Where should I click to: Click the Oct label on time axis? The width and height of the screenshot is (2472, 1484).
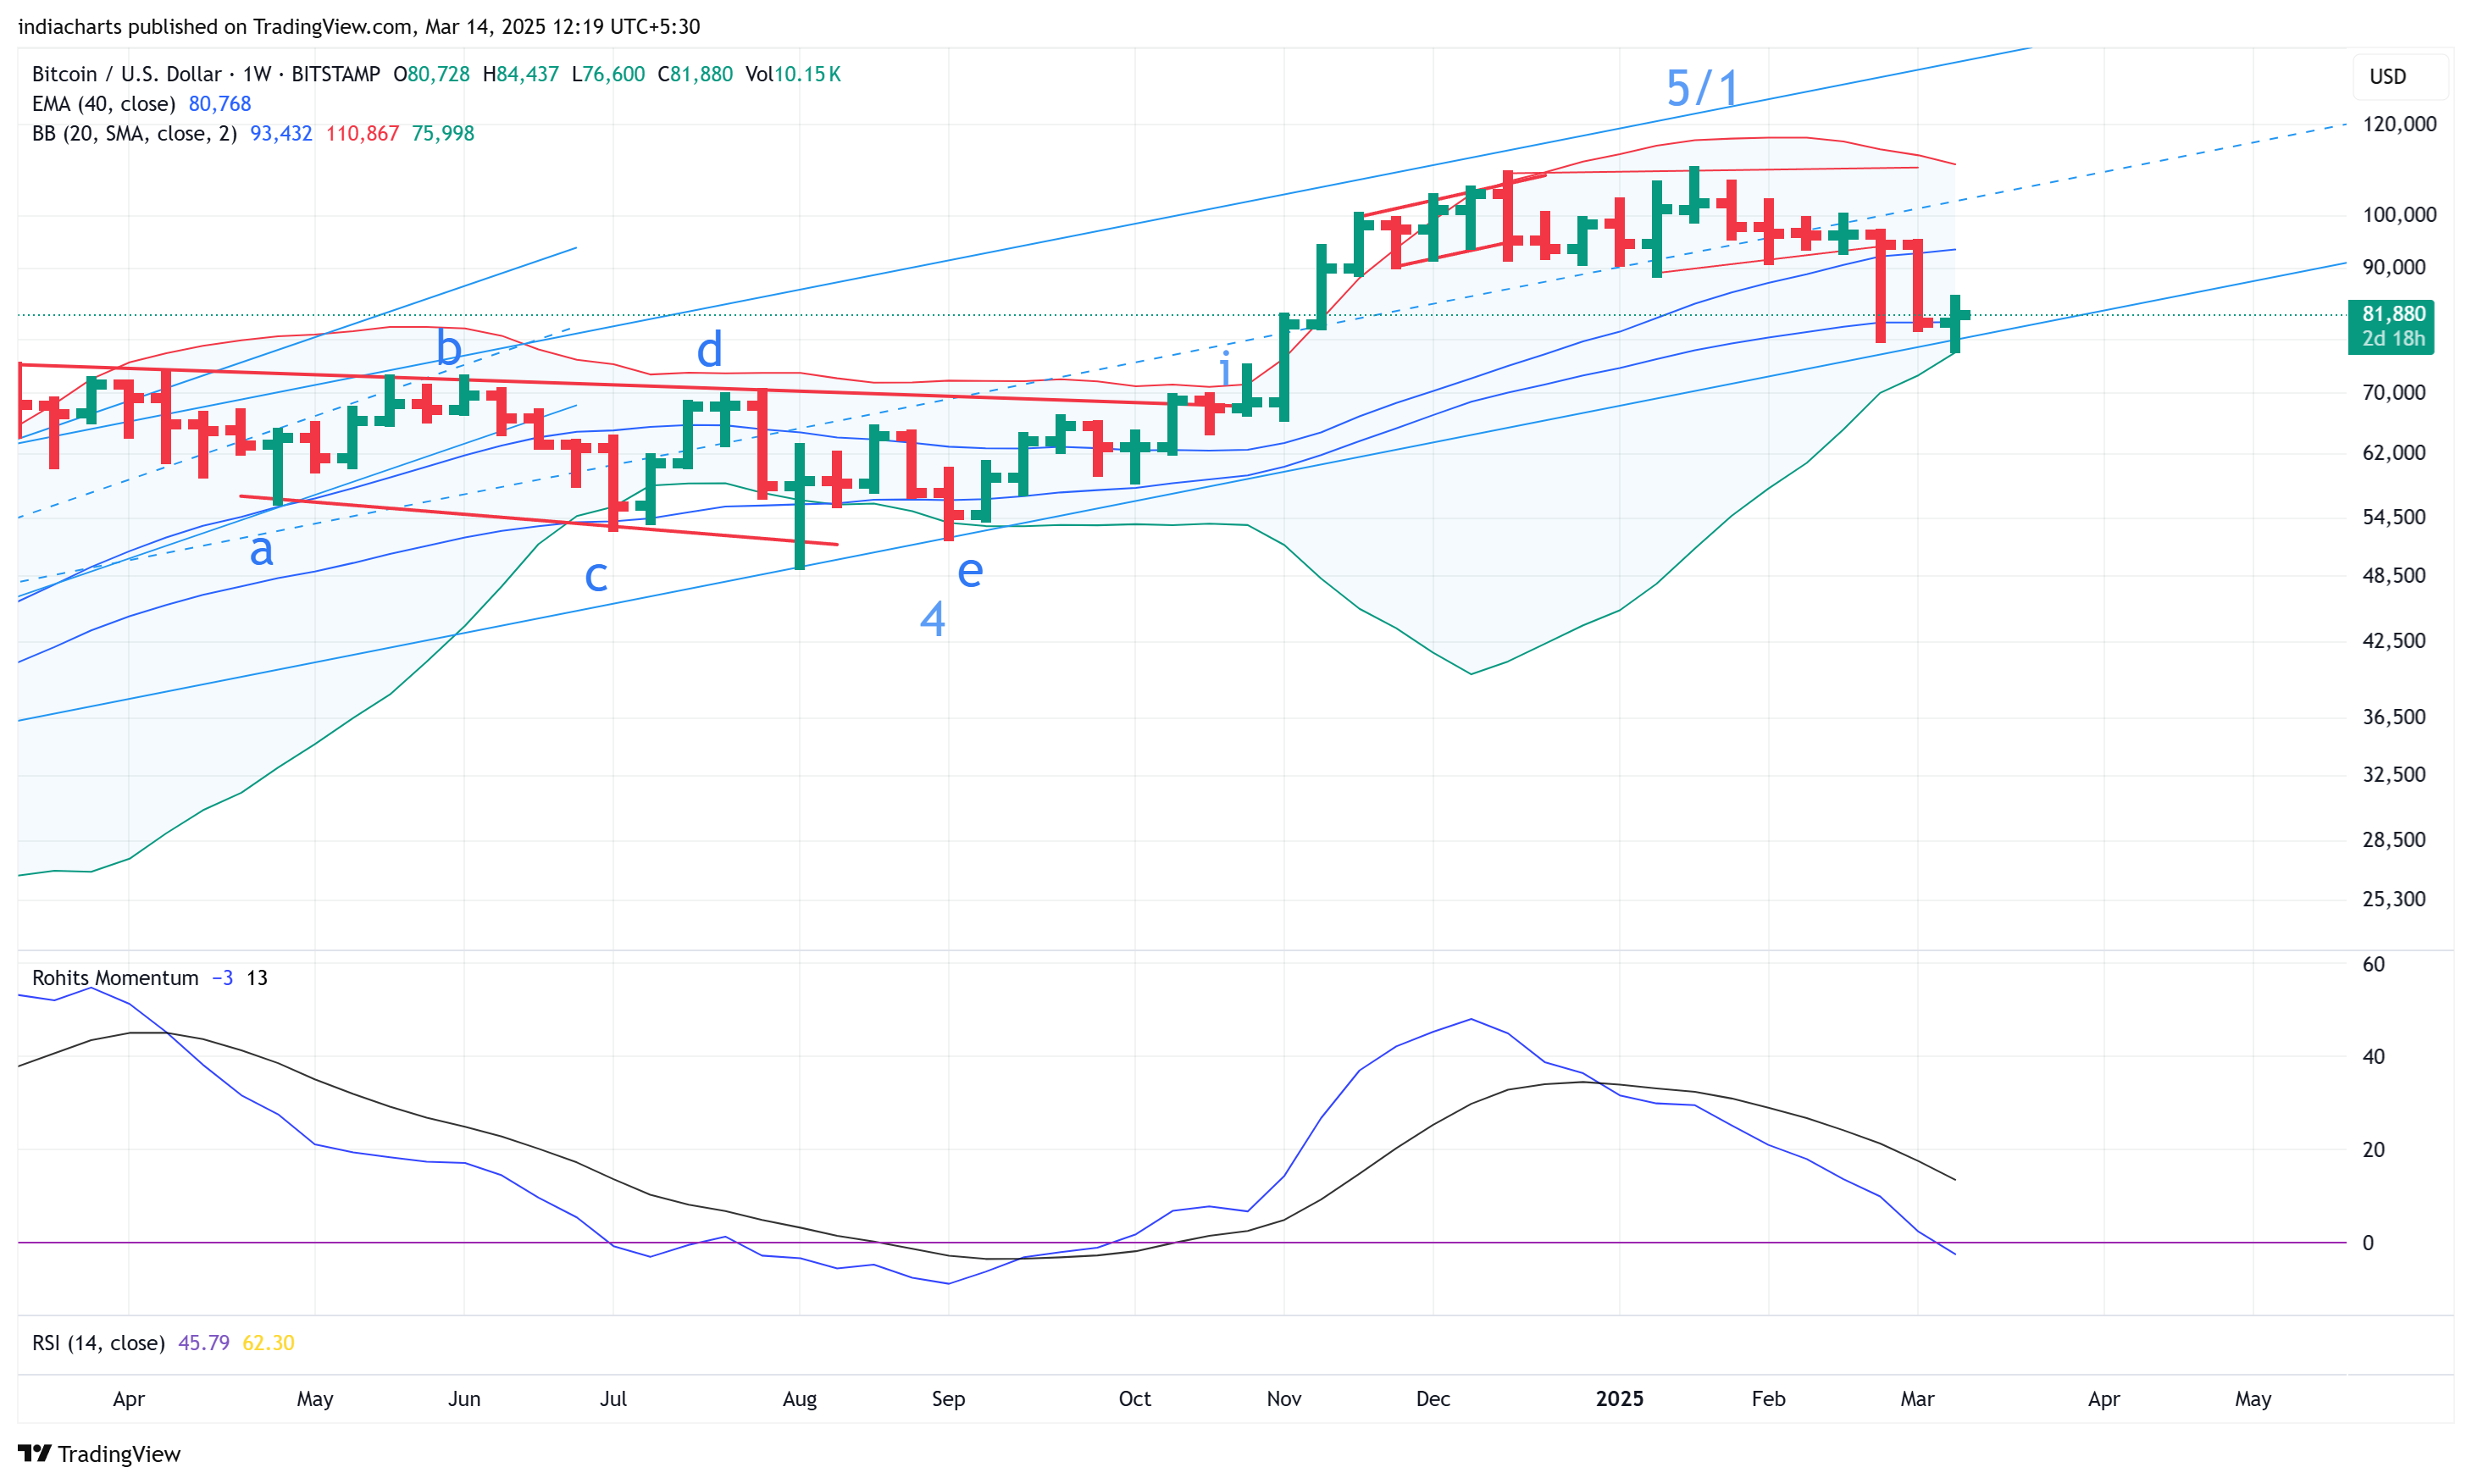coord(1134,1399)
